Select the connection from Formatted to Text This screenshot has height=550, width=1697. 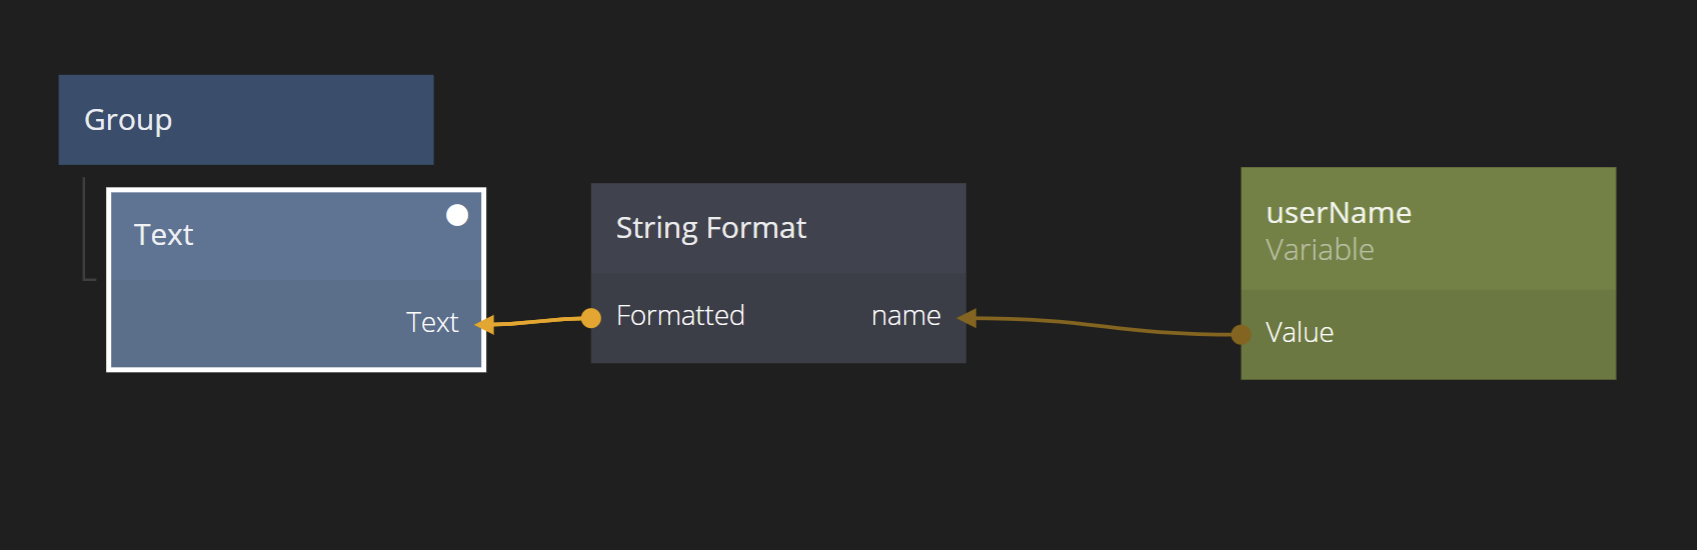538,321
